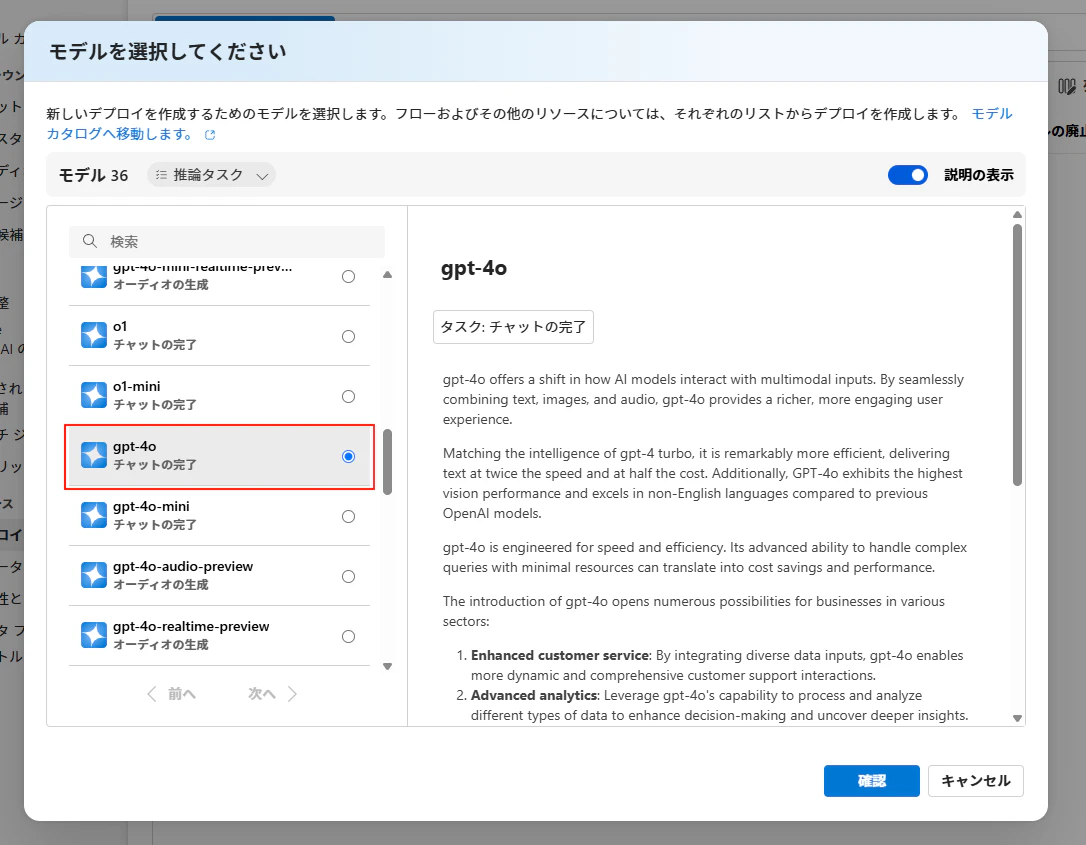
Task: Click the model list scrollbar thumb
Action: (387, 462)
